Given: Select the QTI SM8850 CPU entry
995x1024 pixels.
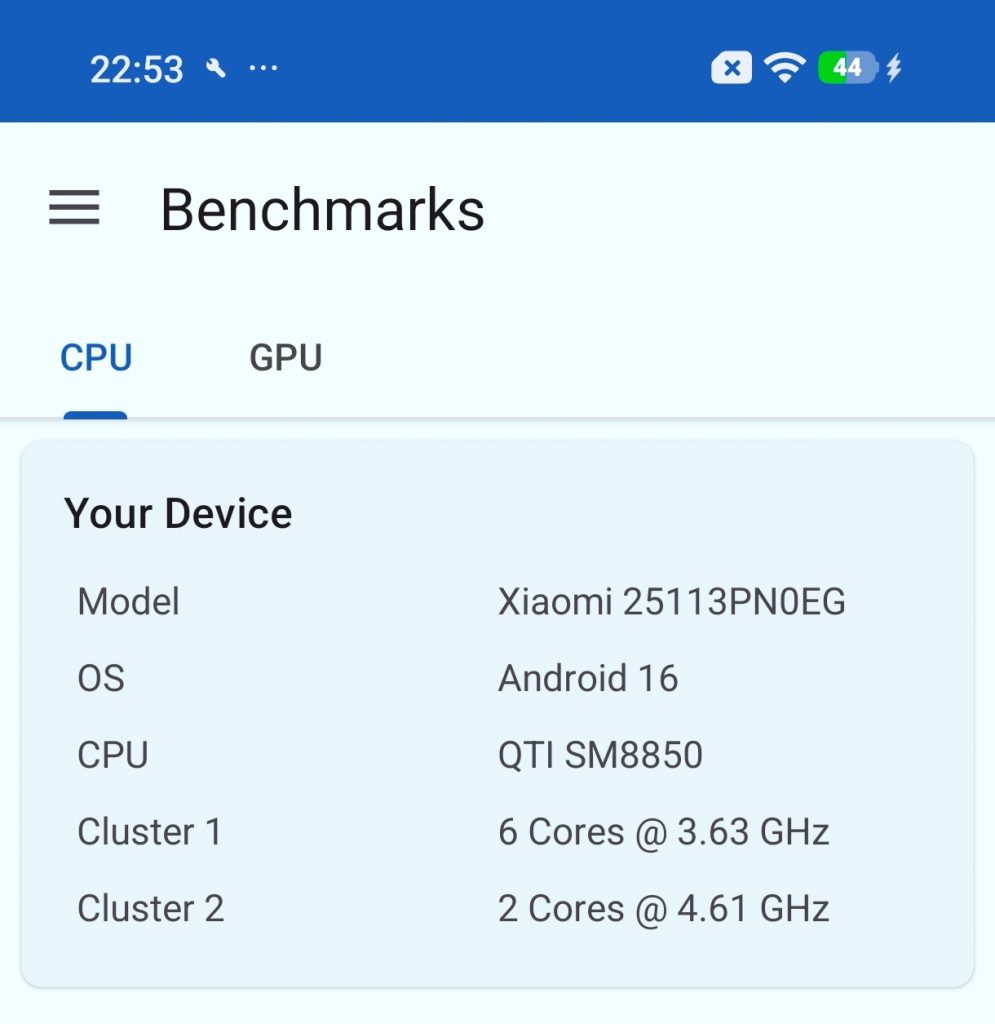Looking at the screenshot, I should click(x=600, y=755).
